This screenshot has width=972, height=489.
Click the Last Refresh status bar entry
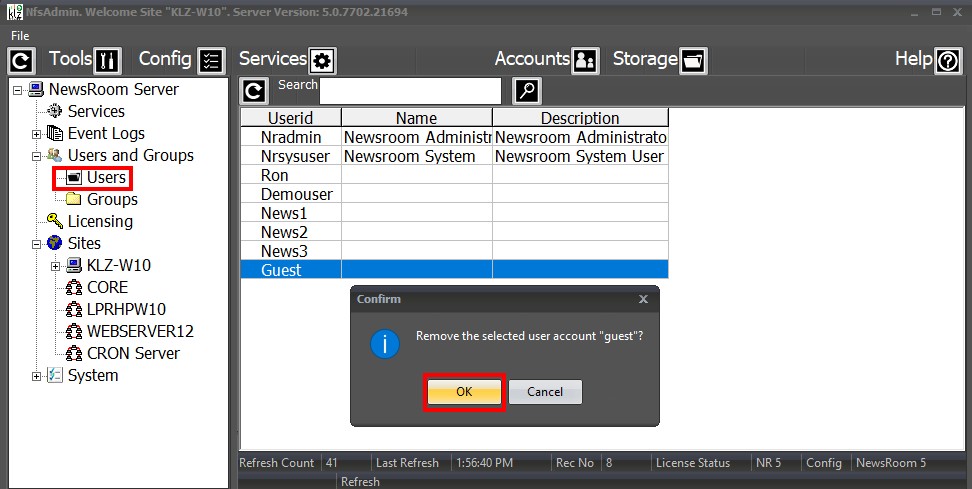pyautogui.click(x=407, y=463)
